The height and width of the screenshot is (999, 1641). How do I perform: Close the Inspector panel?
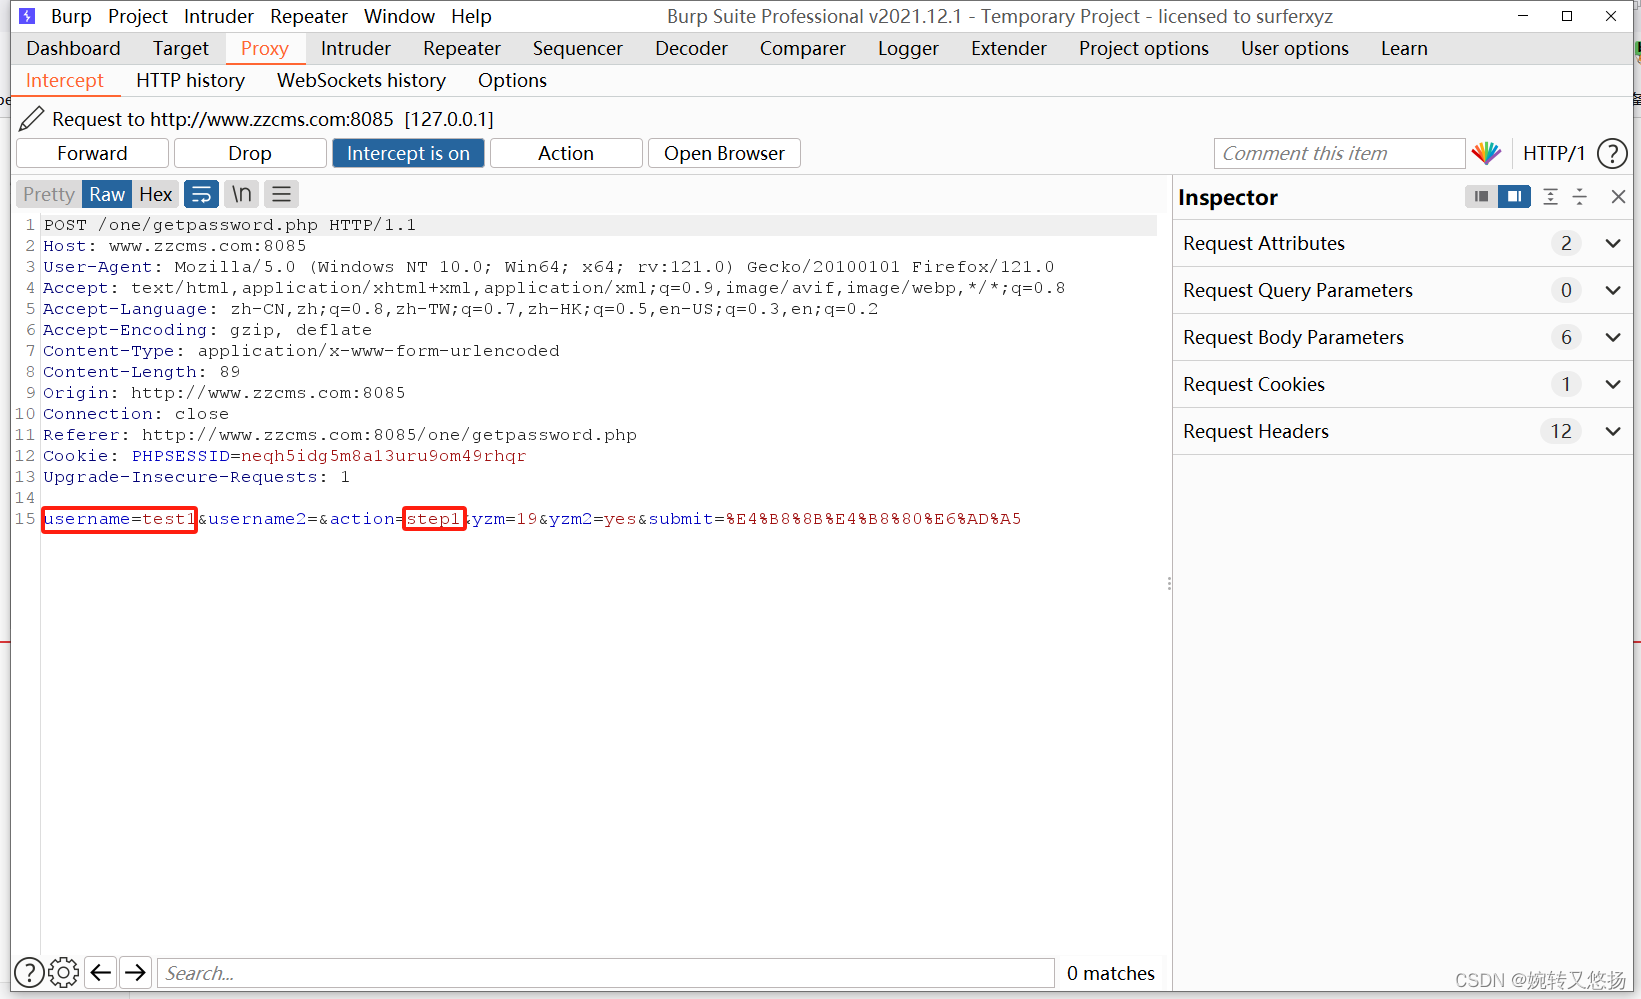(x=1618, y=197)
